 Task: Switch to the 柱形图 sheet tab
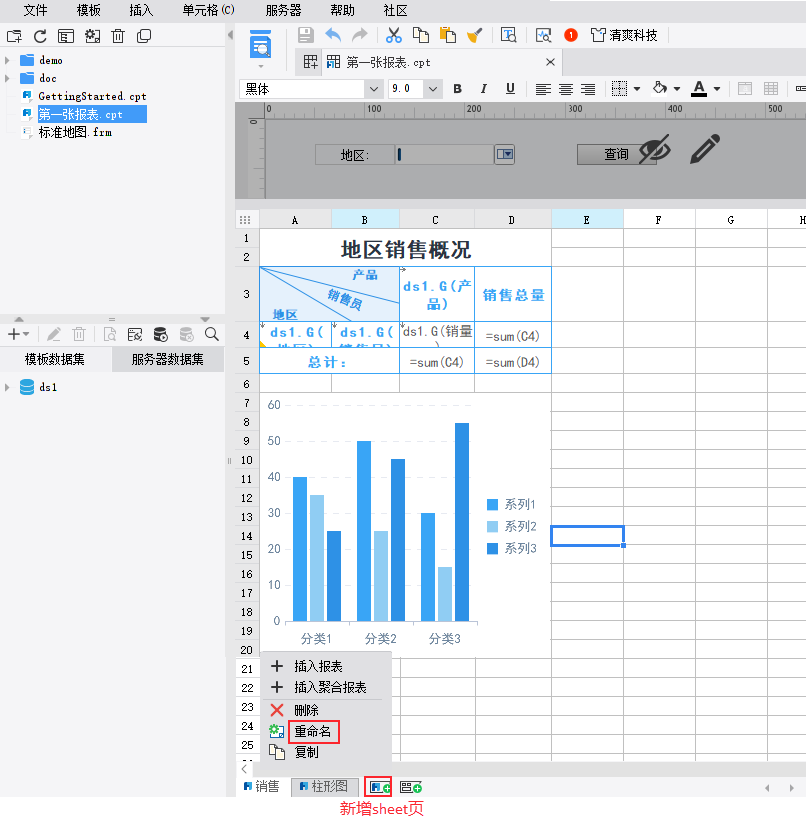325,786
